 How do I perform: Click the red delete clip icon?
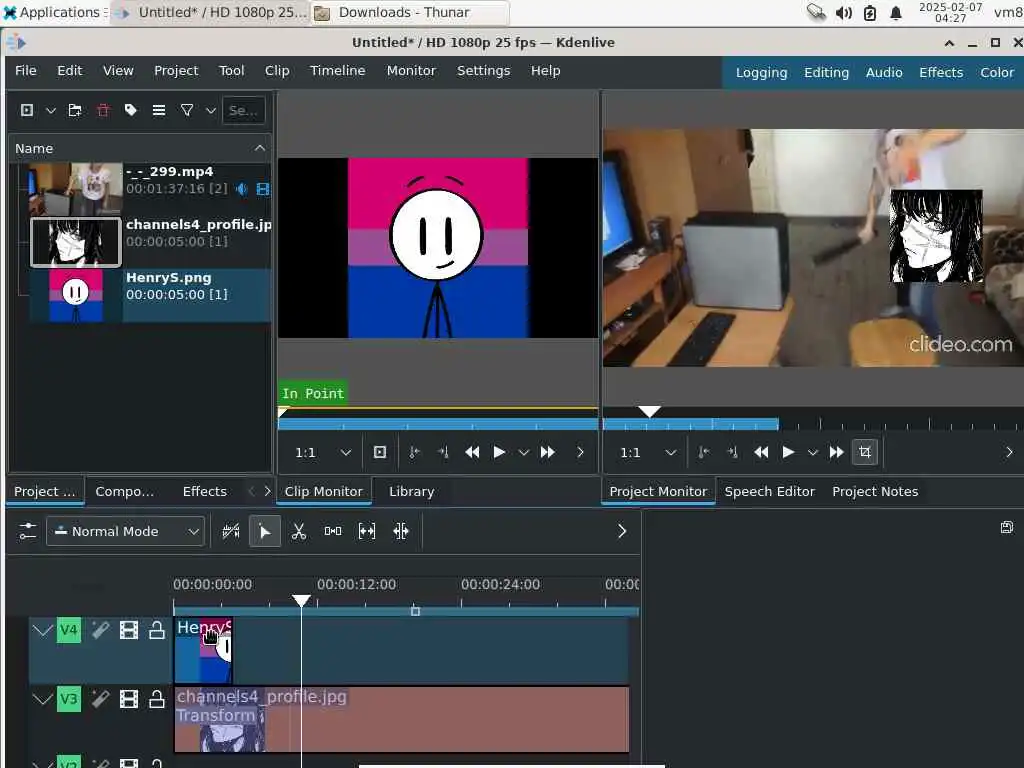click(x=103, y=110)
